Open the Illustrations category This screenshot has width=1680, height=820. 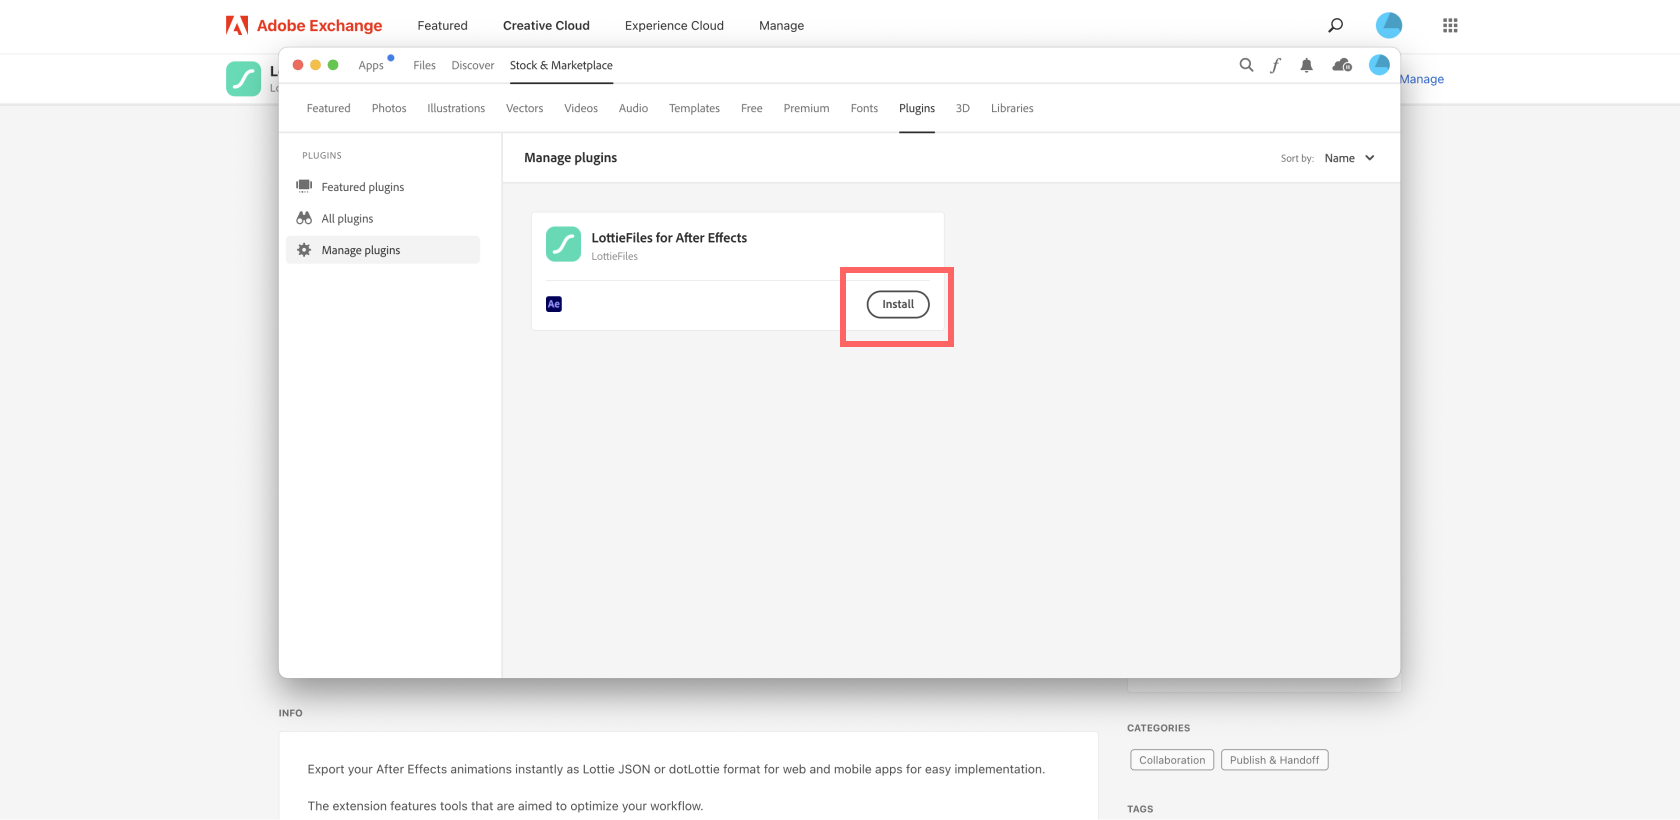click(x=456, y=108)
